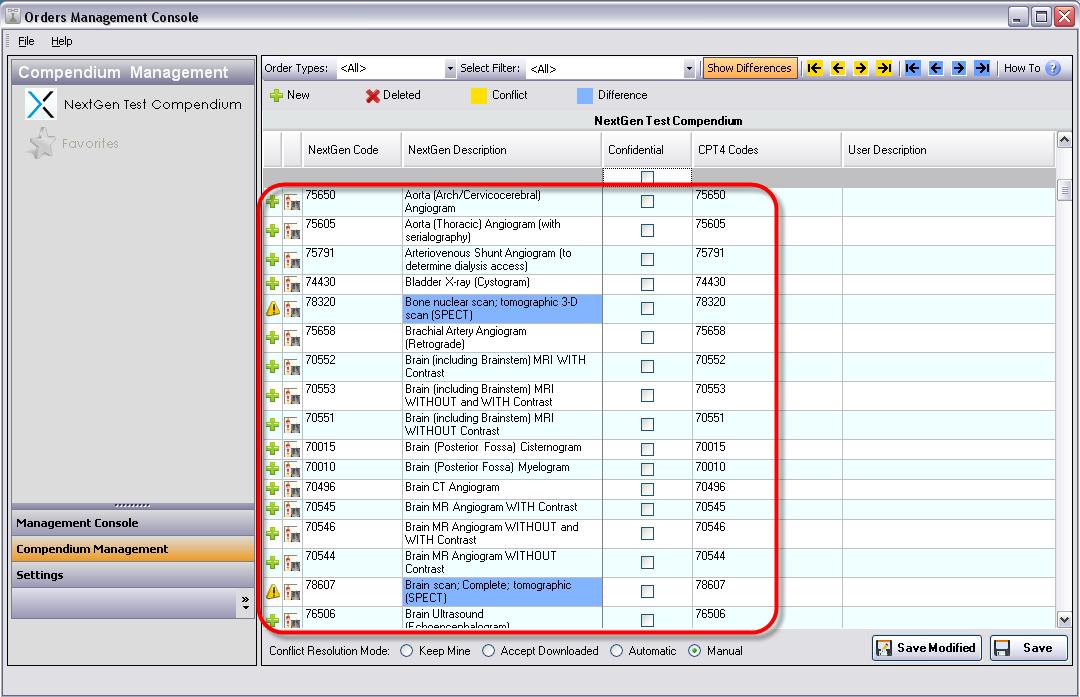The width and height of the screenshot is (1080, 697).
Task: Jump to first difference with blue first-arrow
Action: tap(913, 68)
